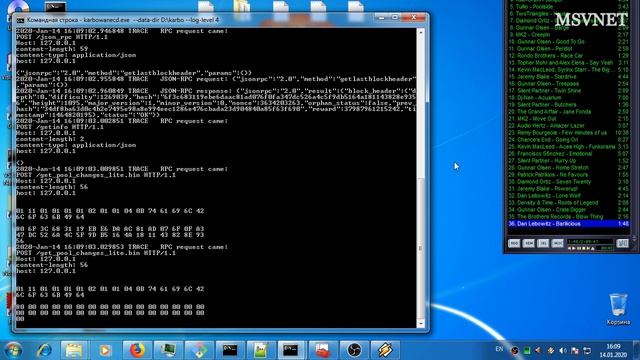Screen dimensions: 640x360
Task: Click the green tray icon next to OBS
Action: coord(527,351)
